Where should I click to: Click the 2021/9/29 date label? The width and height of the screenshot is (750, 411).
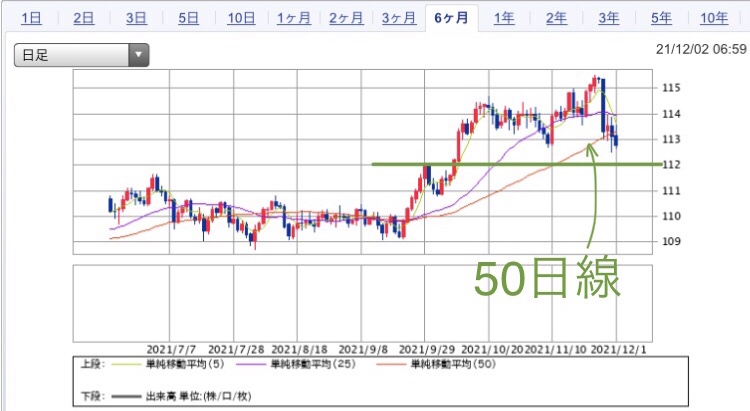[427, 350]
